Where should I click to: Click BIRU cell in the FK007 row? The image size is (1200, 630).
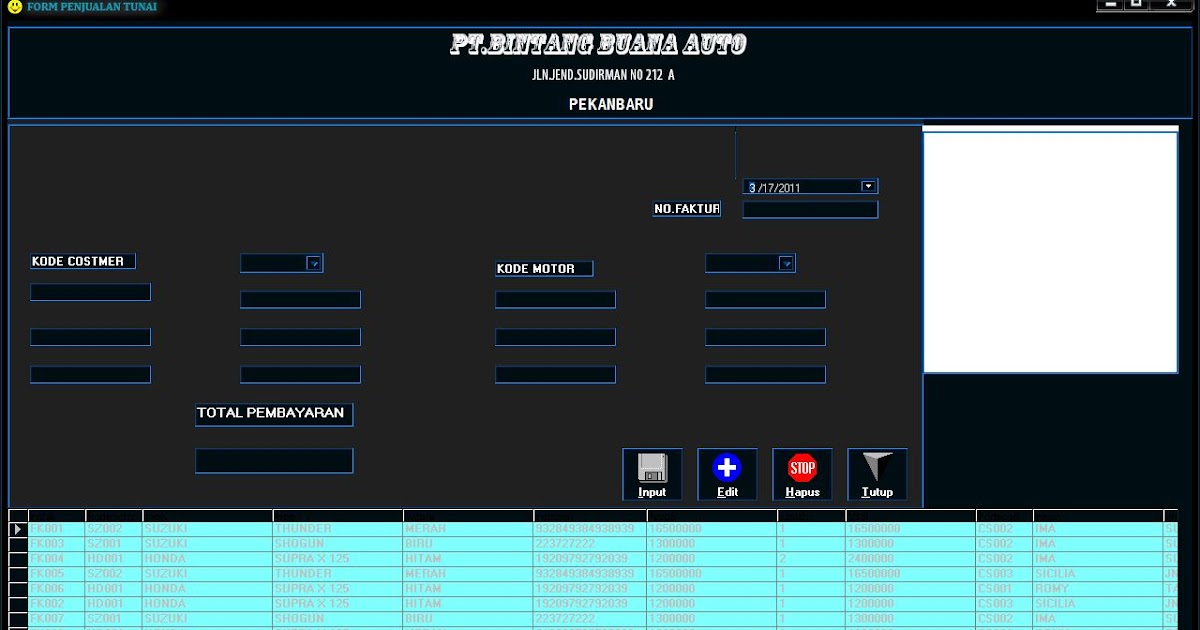(x=468, y=618)
